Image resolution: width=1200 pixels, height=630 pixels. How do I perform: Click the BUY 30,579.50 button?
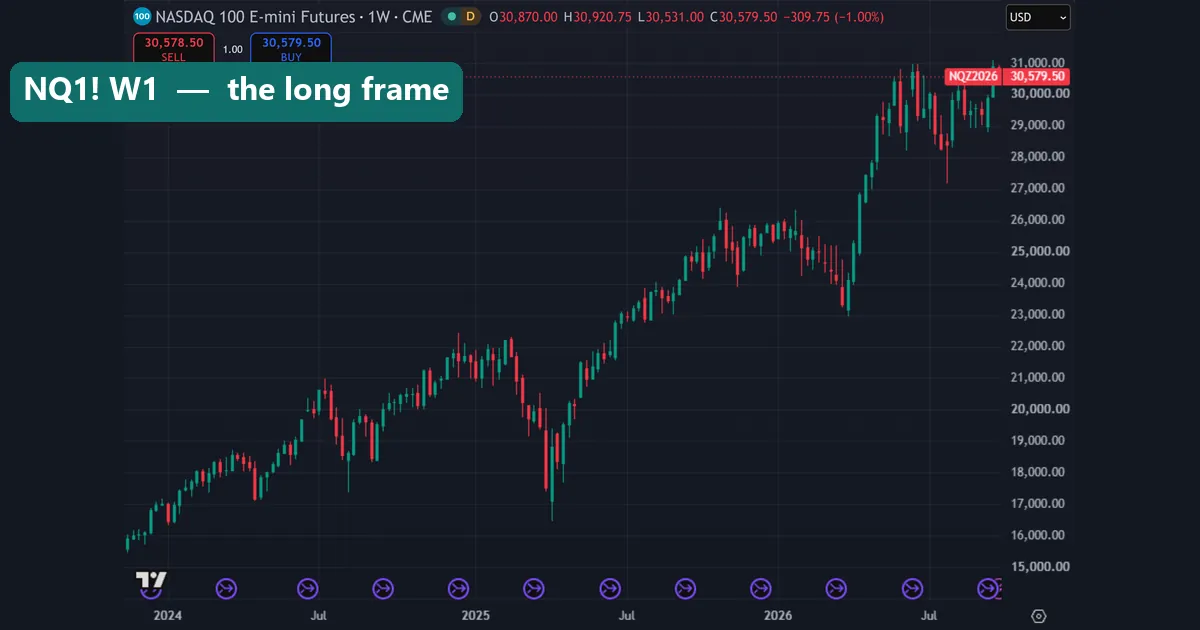[x=291, y=49]
